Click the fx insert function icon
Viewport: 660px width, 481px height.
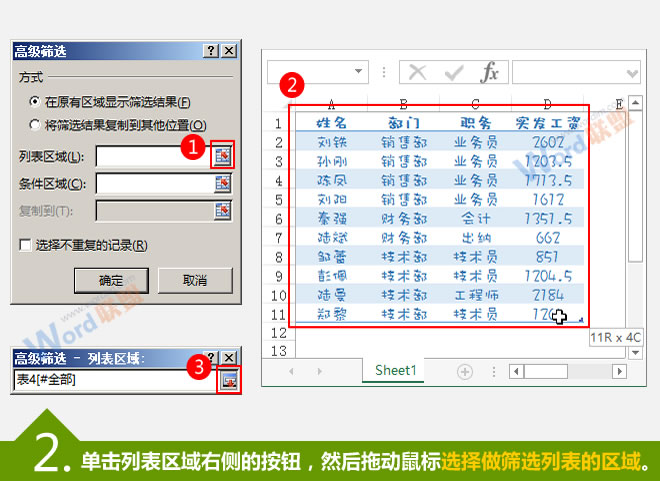click(489, 73)
